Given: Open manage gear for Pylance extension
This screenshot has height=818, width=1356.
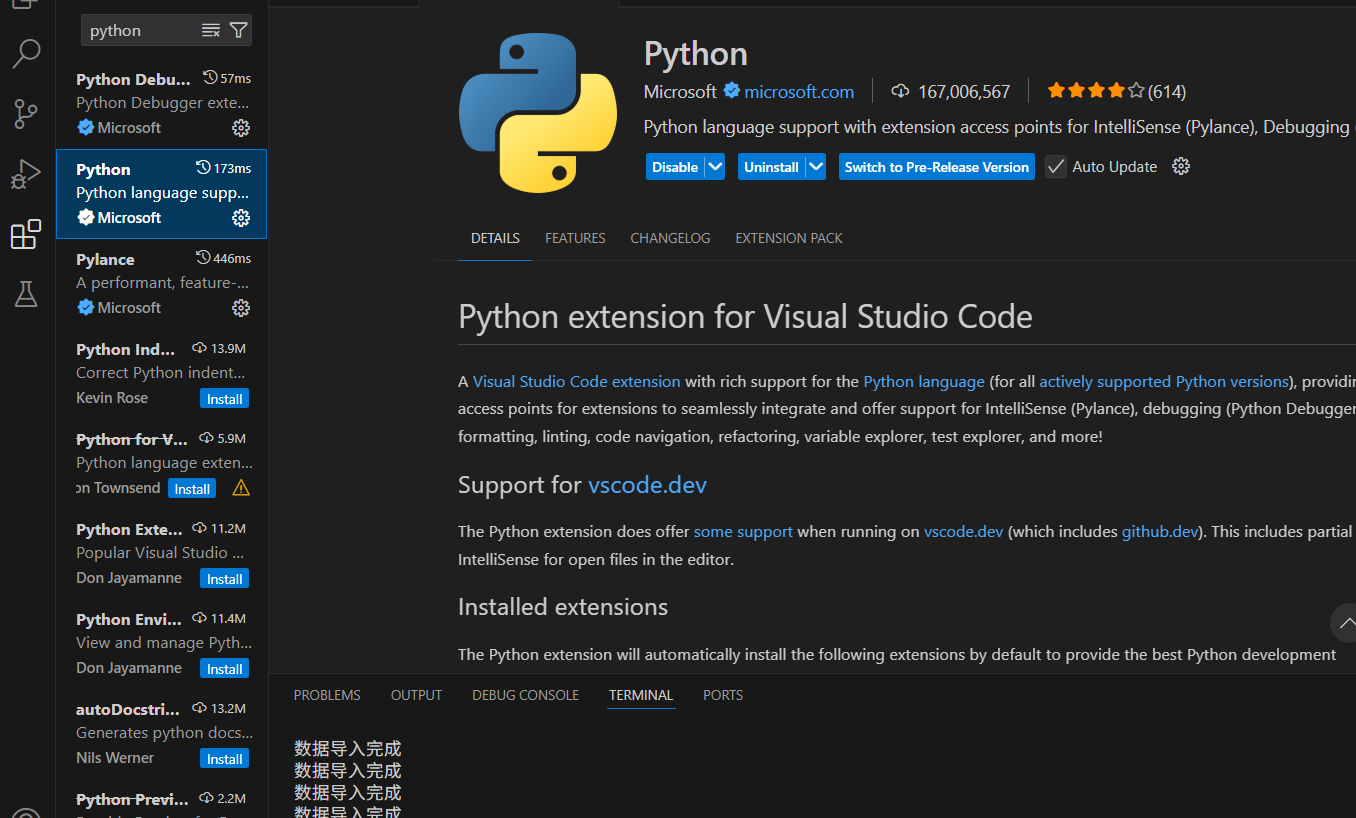Looking at the screenshot, I should coord(241,308).
